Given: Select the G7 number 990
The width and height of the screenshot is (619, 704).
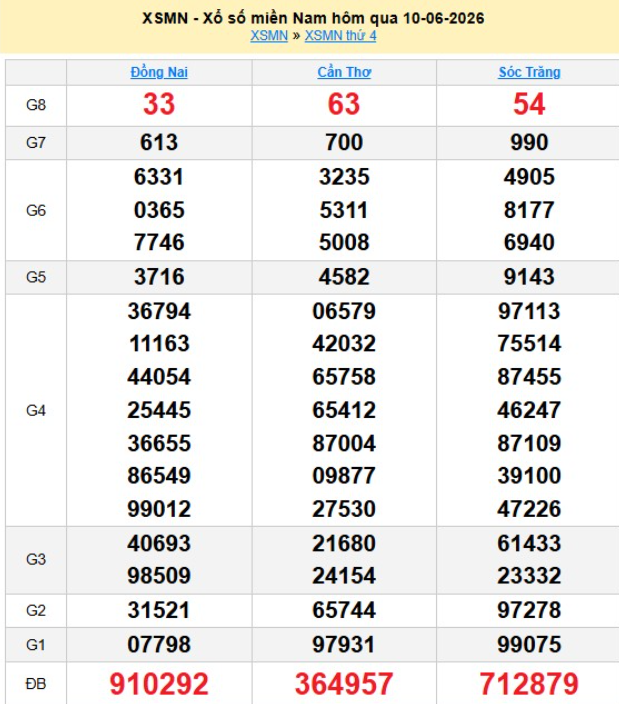Looking at the screenshot, I should [x=529, y=142].
